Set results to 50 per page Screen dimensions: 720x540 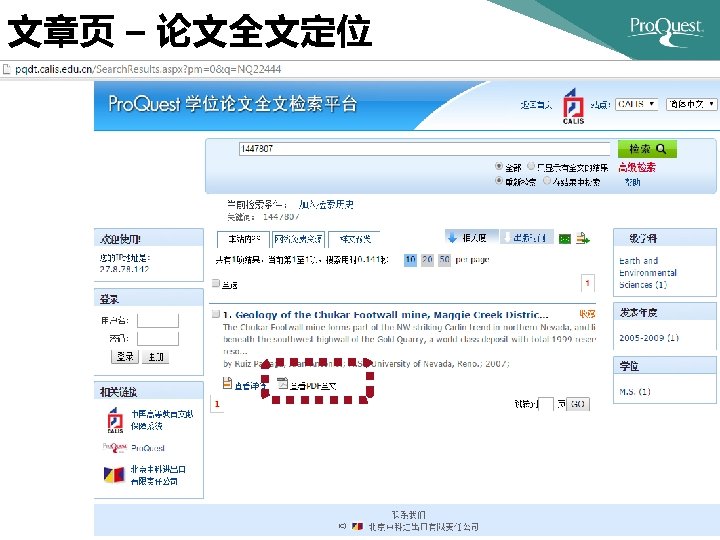coord(444,260)
